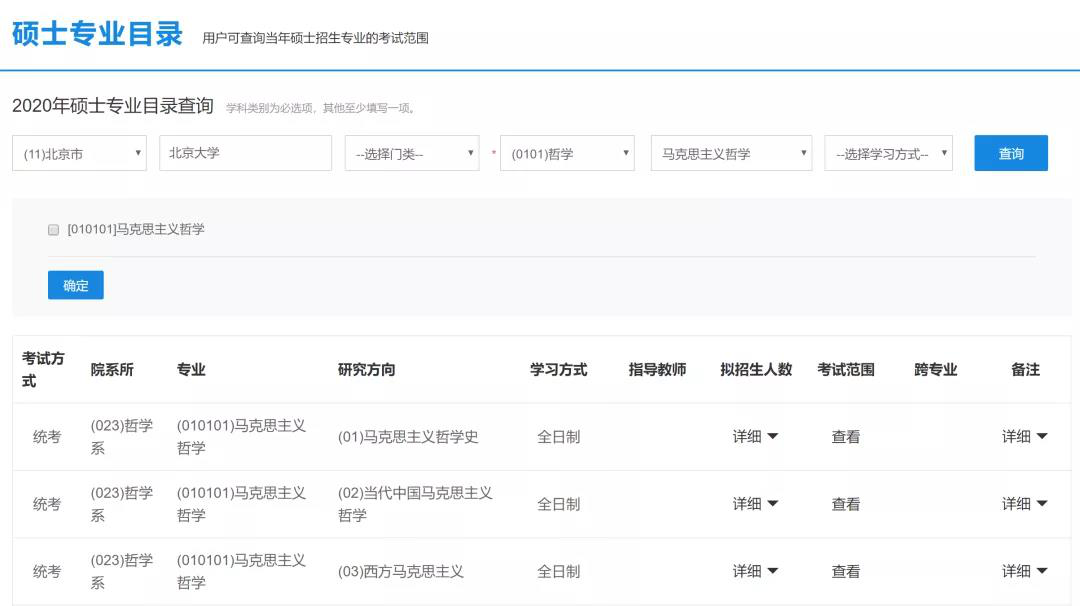The height and width of the screenshot is (606, 1080).
Task: View 考试范围 for 西方马克思主义 direction
Action: [846, 571]
